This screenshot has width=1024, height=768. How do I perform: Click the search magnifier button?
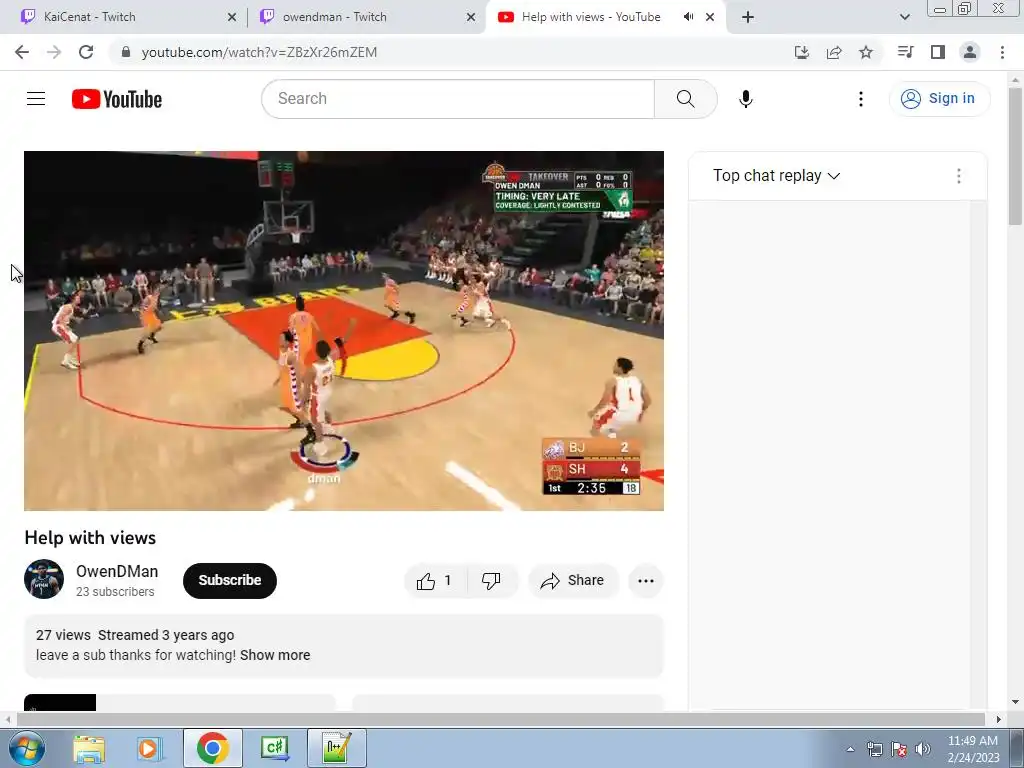[x=686, y=99]
